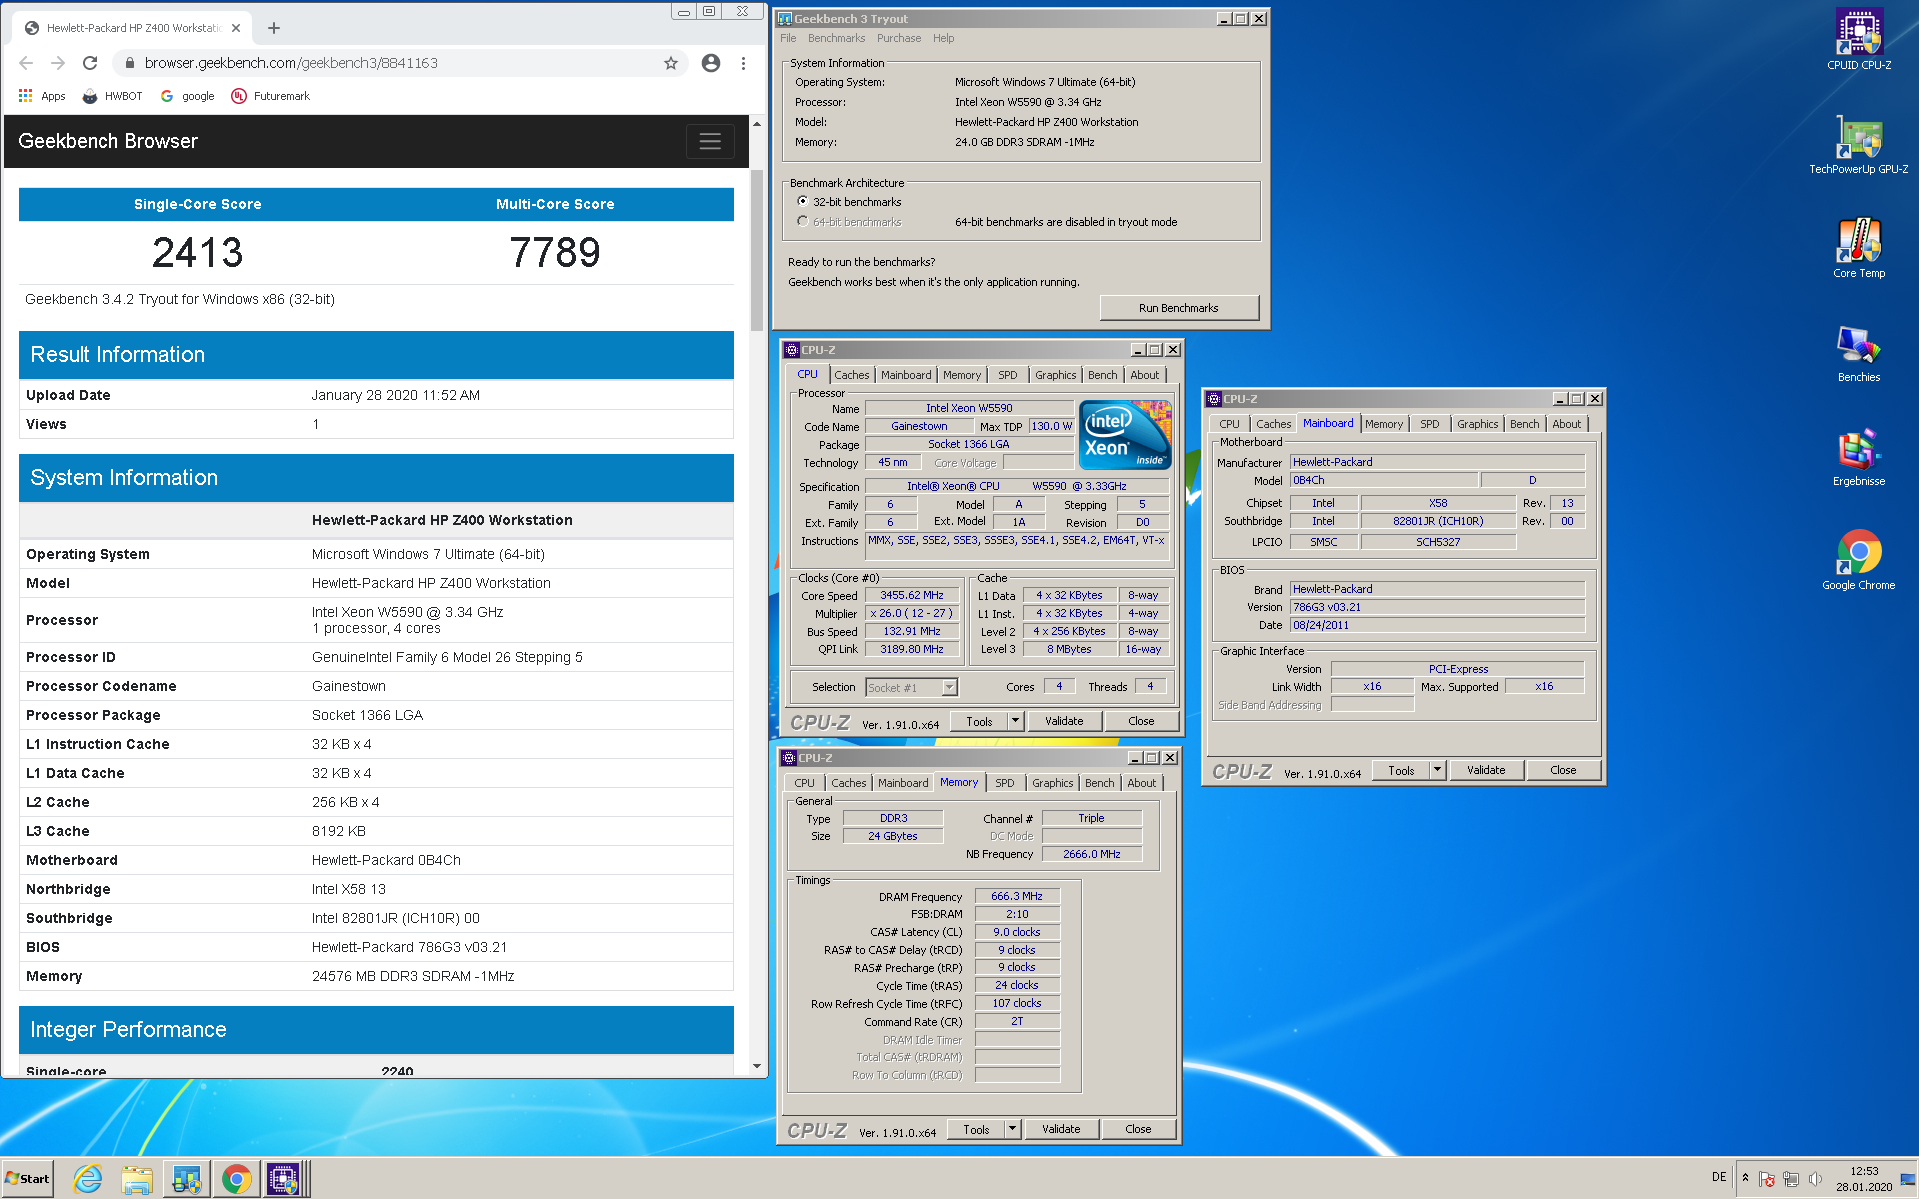Click Windows Start button
Screen dimensions: 1919x1199
(x=28, y=1178)
